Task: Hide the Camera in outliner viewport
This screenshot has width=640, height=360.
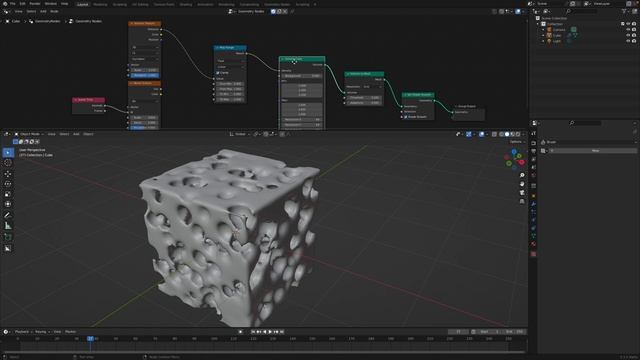Action: point(628,30)
